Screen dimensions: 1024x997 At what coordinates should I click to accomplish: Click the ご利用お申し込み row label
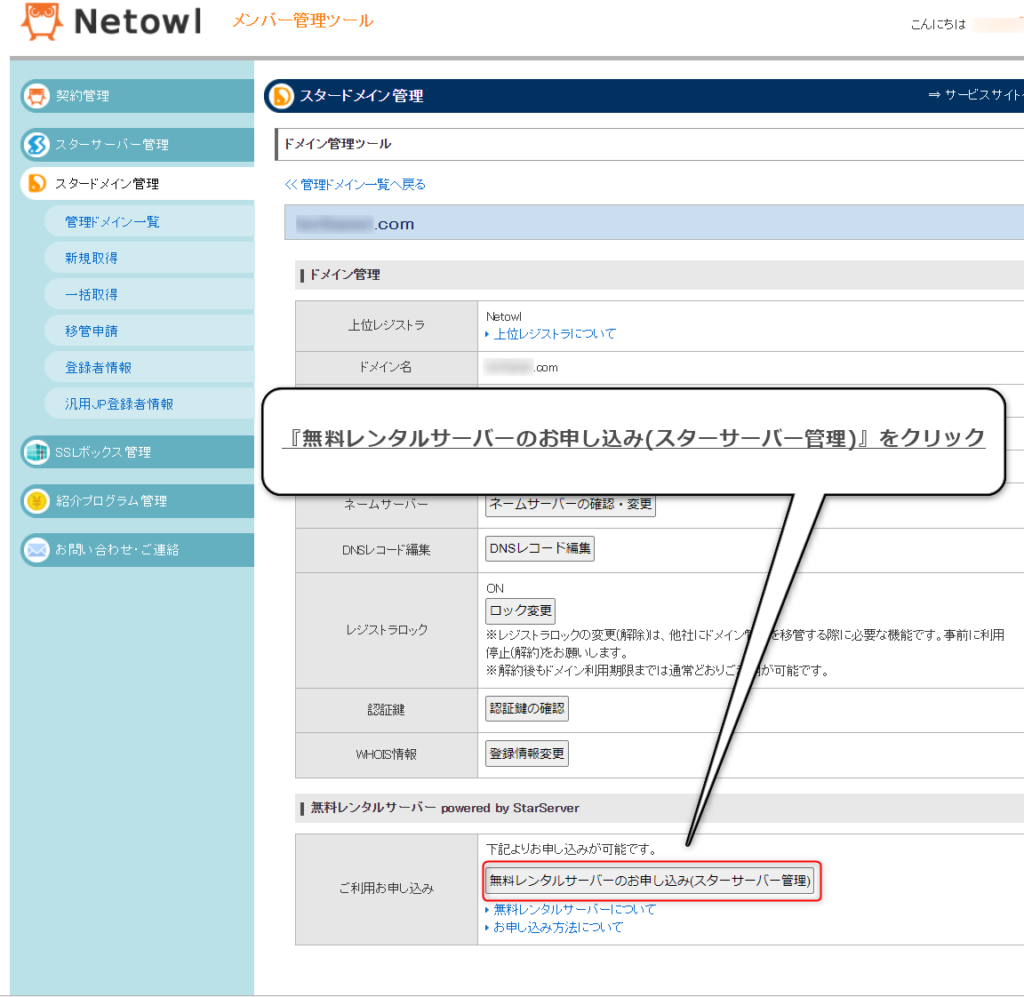click(387, 888)
